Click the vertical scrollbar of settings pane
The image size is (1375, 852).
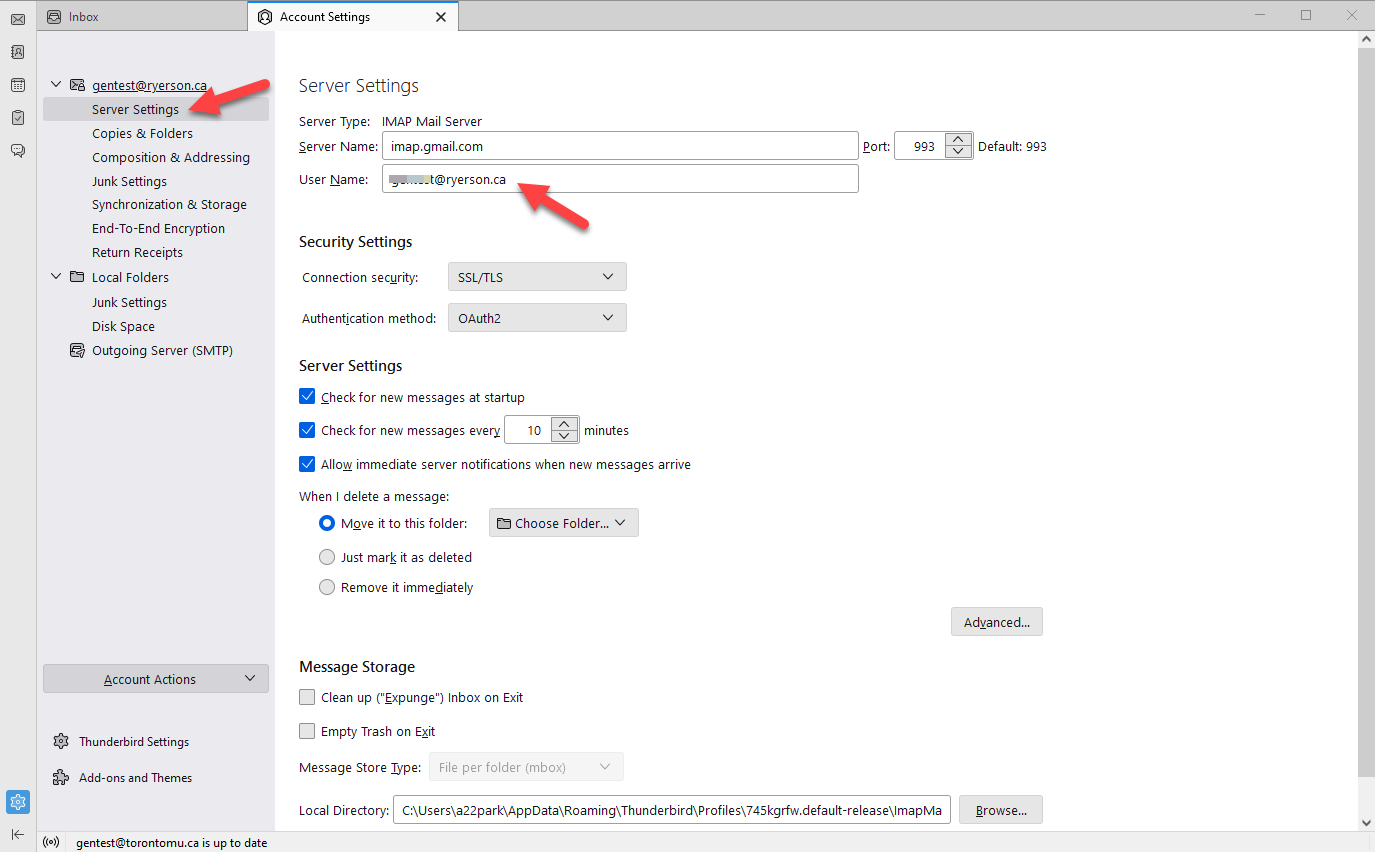(x=1366, y=412)
